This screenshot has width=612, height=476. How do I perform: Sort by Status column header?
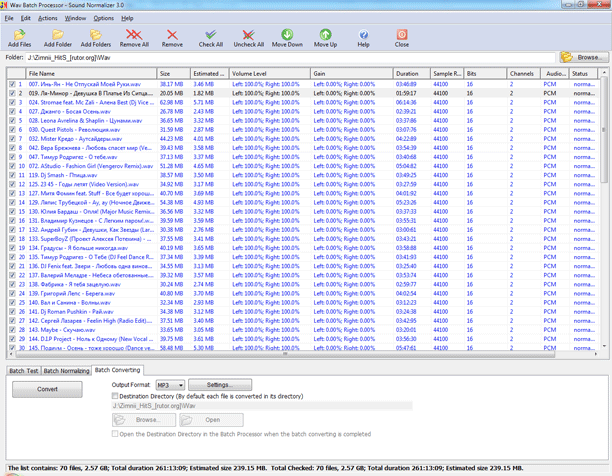583,73
